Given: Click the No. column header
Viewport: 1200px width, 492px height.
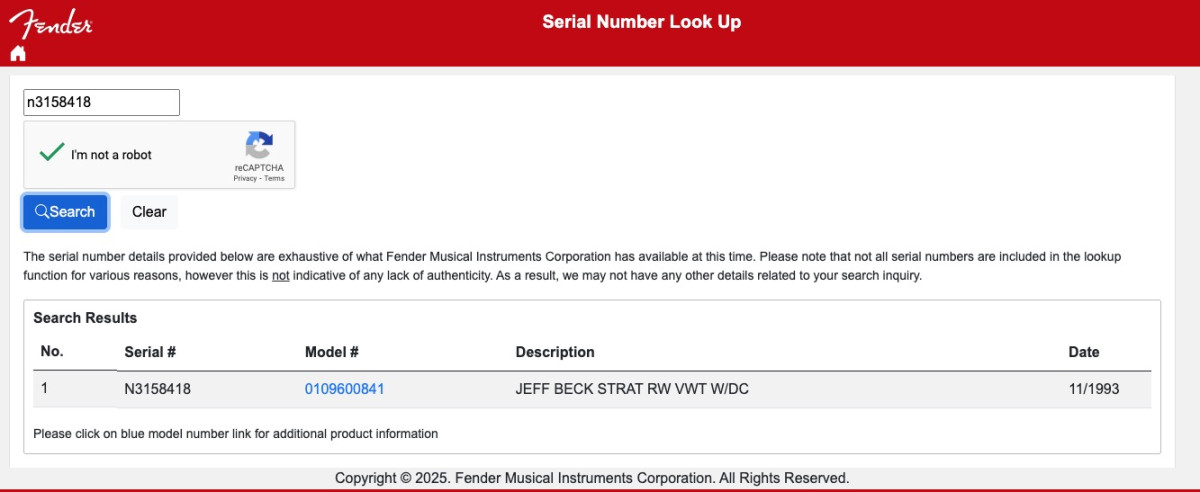Looking at the screenshot, I should 51,352.
